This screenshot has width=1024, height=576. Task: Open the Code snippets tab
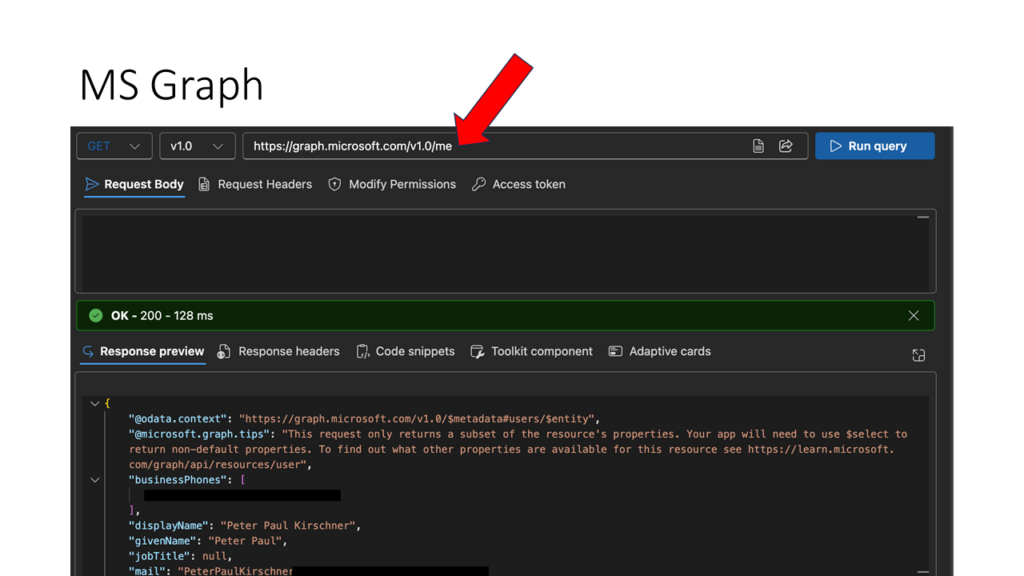406,352
